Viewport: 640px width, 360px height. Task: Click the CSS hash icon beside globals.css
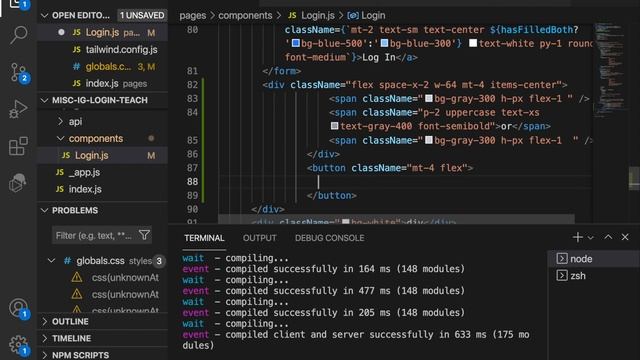[x=76, y=67]
